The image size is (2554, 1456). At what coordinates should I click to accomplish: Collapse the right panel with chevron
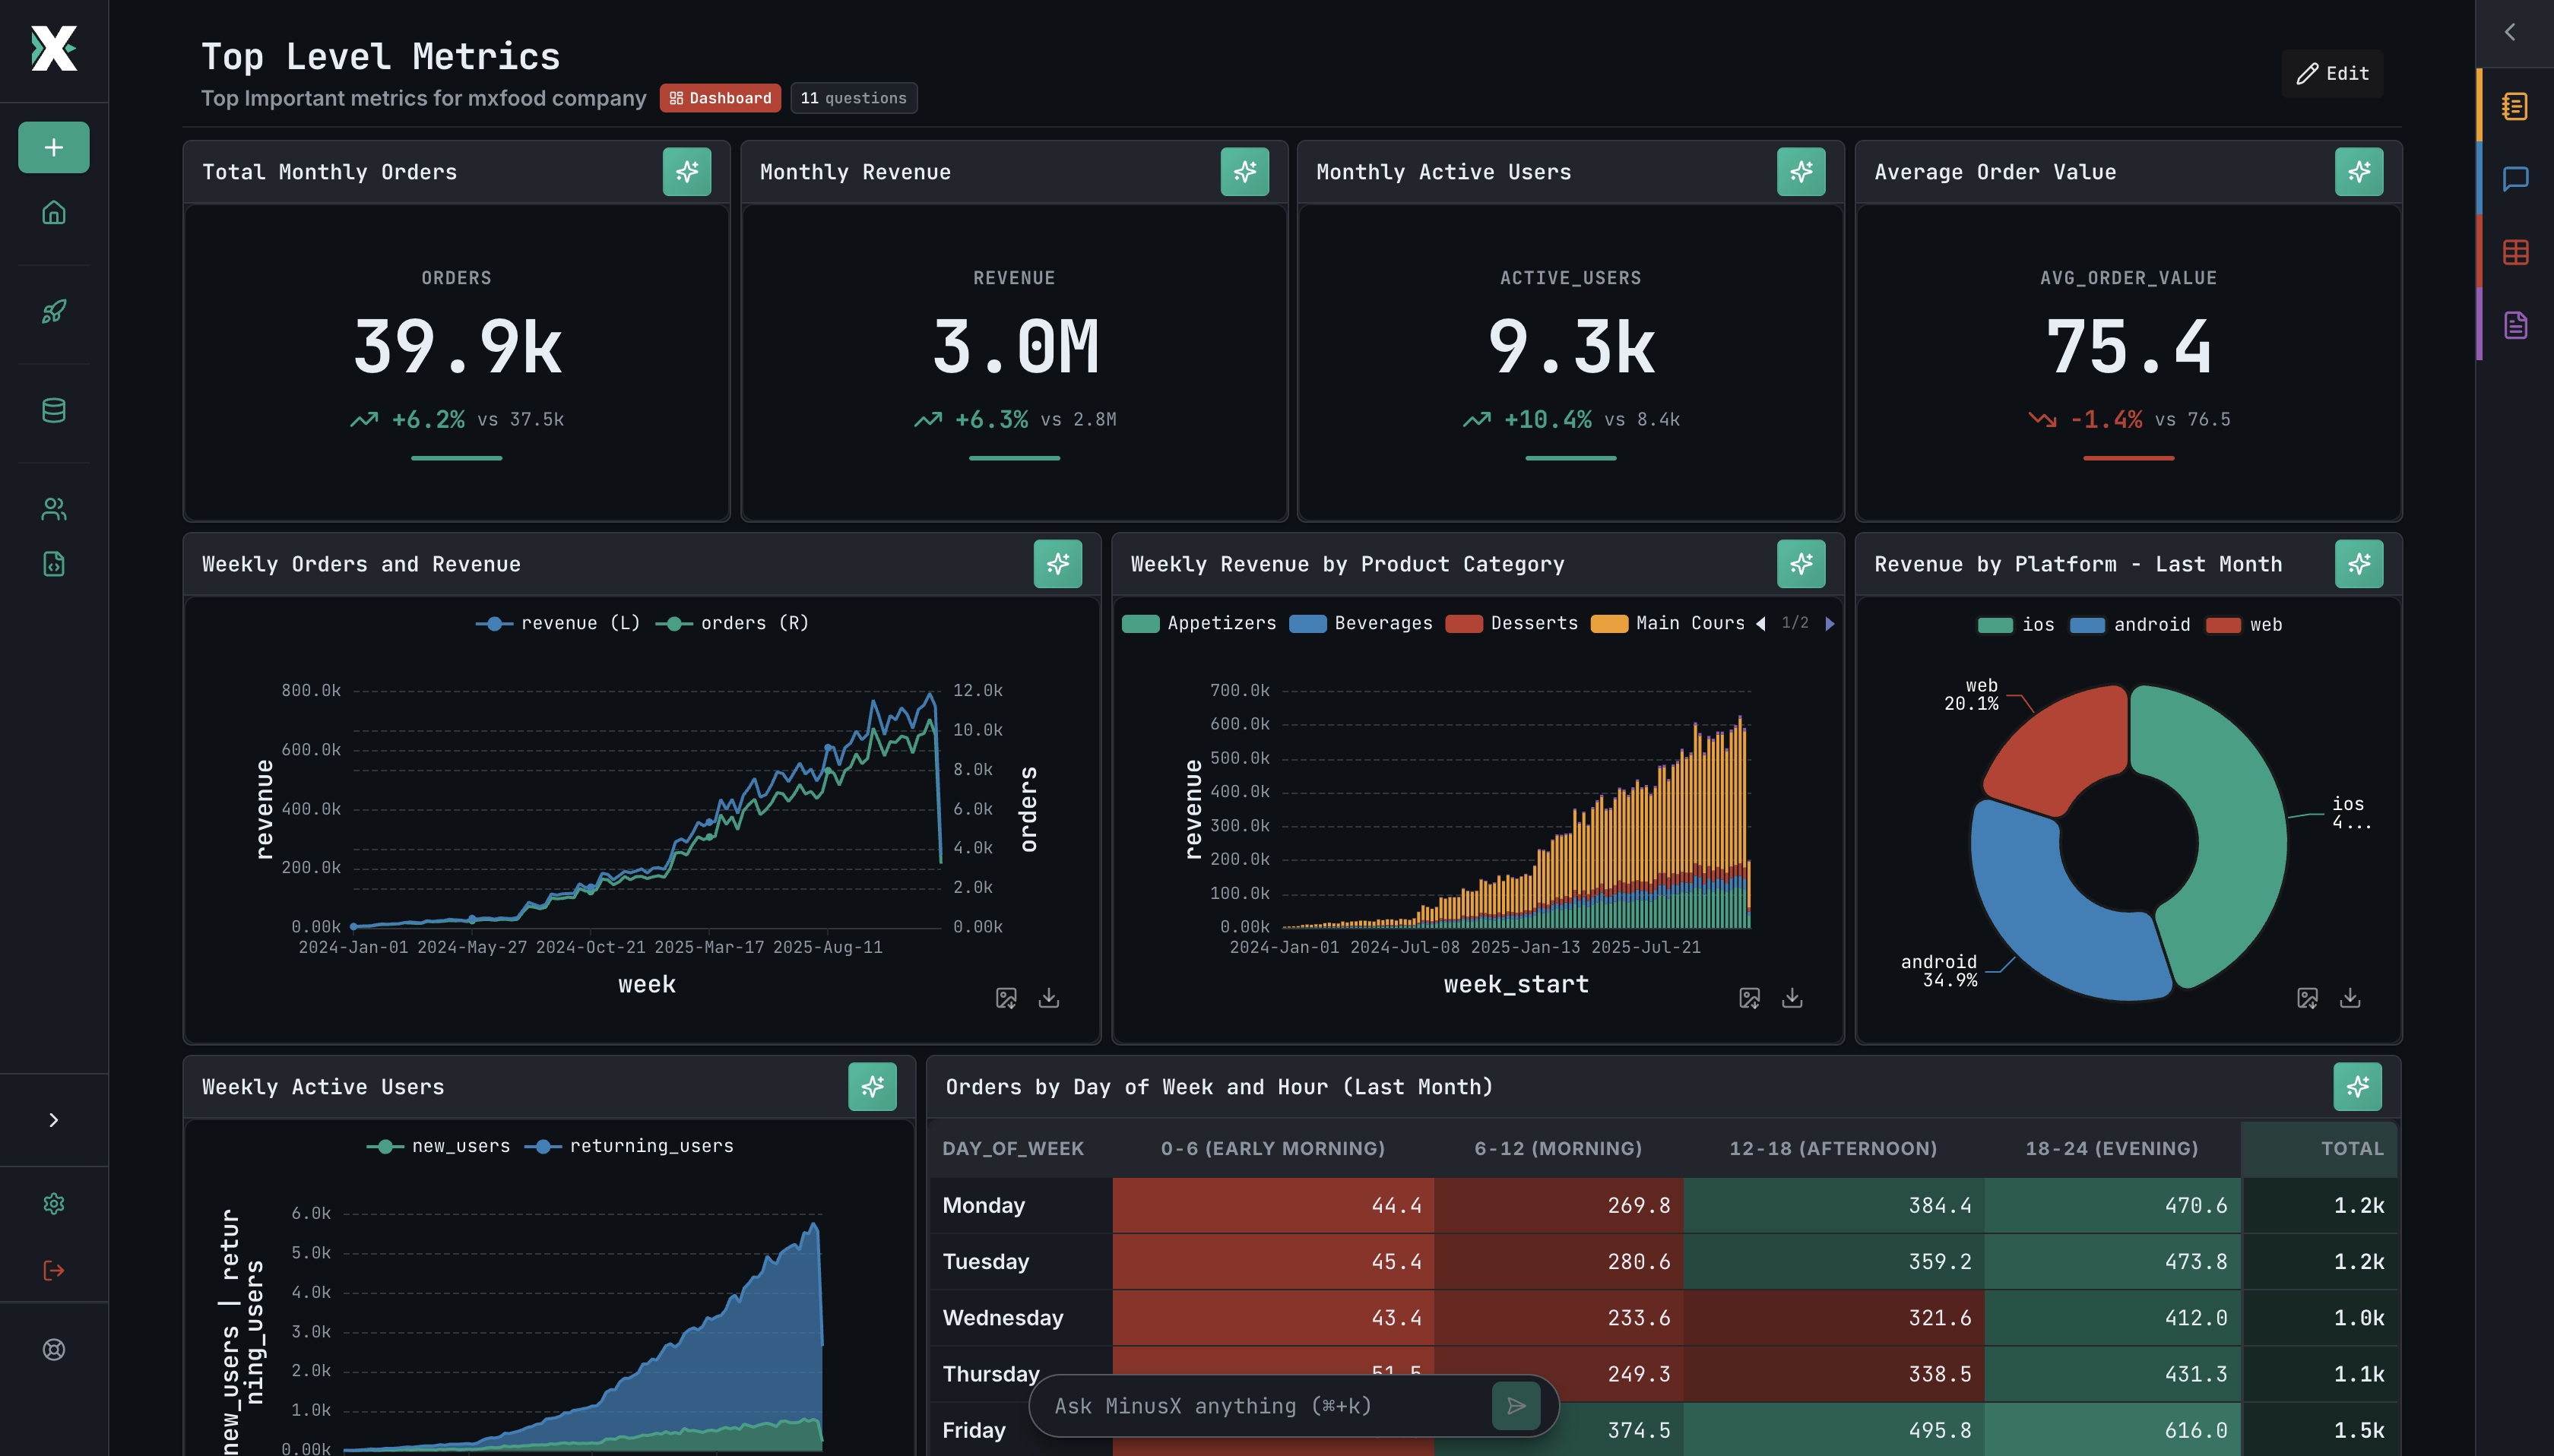2510,32
